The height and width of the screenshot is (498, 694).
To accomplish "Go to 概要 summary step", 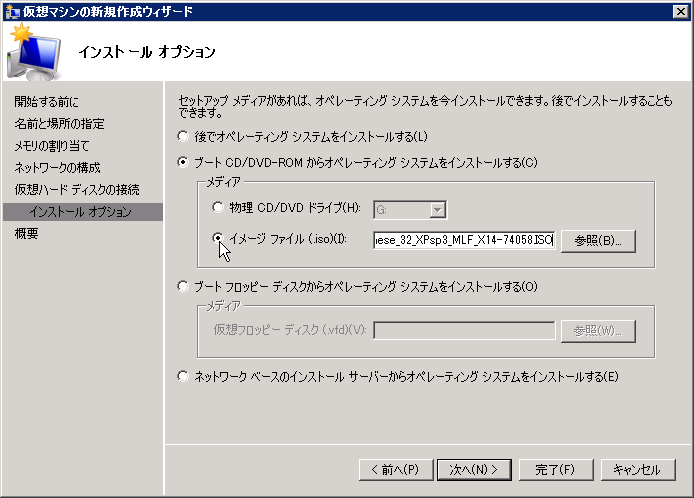I will coord(27,233).
